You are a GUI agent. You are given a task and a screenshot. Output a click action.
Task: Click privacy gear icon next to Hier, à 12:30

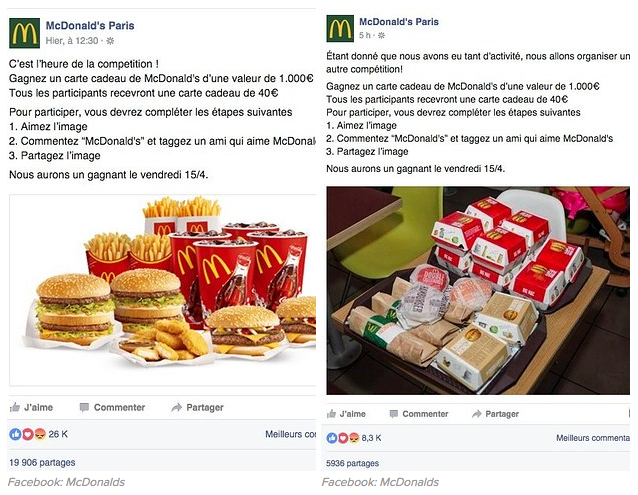[x=110, y=41]
